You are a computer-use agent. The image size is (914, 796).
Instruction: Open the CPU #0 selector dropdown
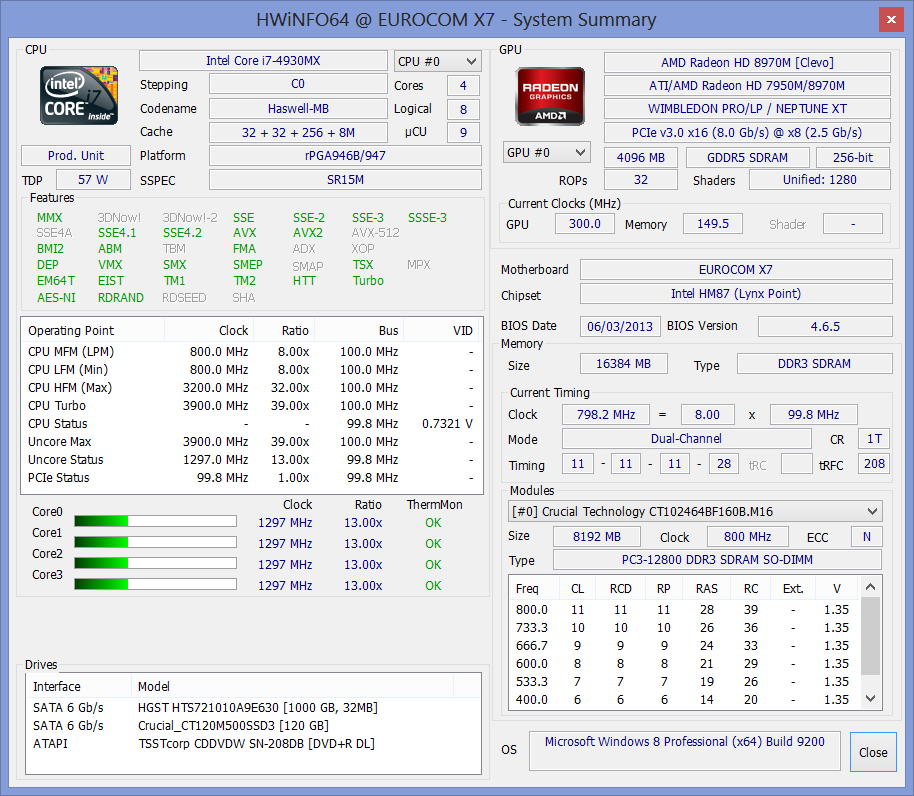(x=438, y=61)
